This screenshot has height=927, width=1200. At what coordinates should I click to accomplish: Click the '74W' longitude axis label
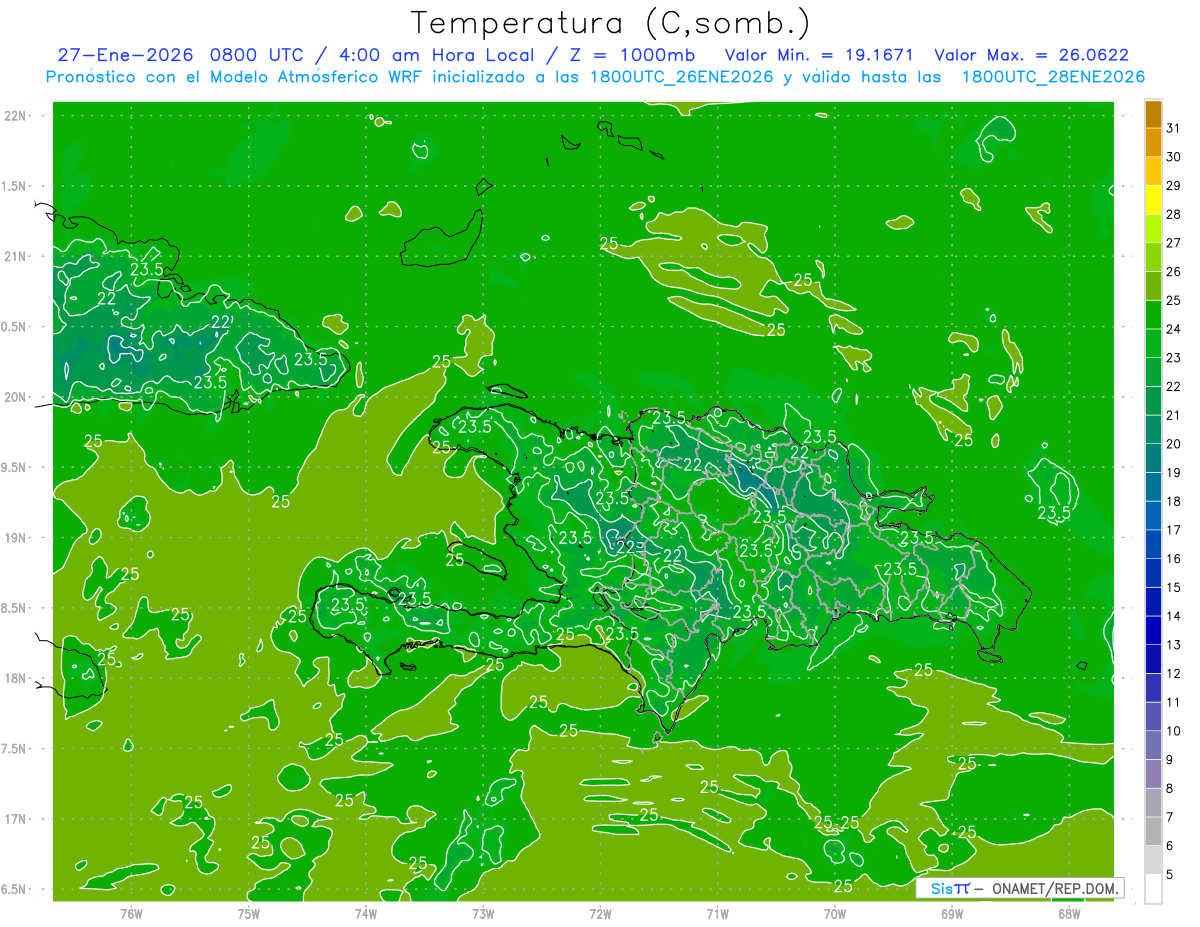click(366, 913)
